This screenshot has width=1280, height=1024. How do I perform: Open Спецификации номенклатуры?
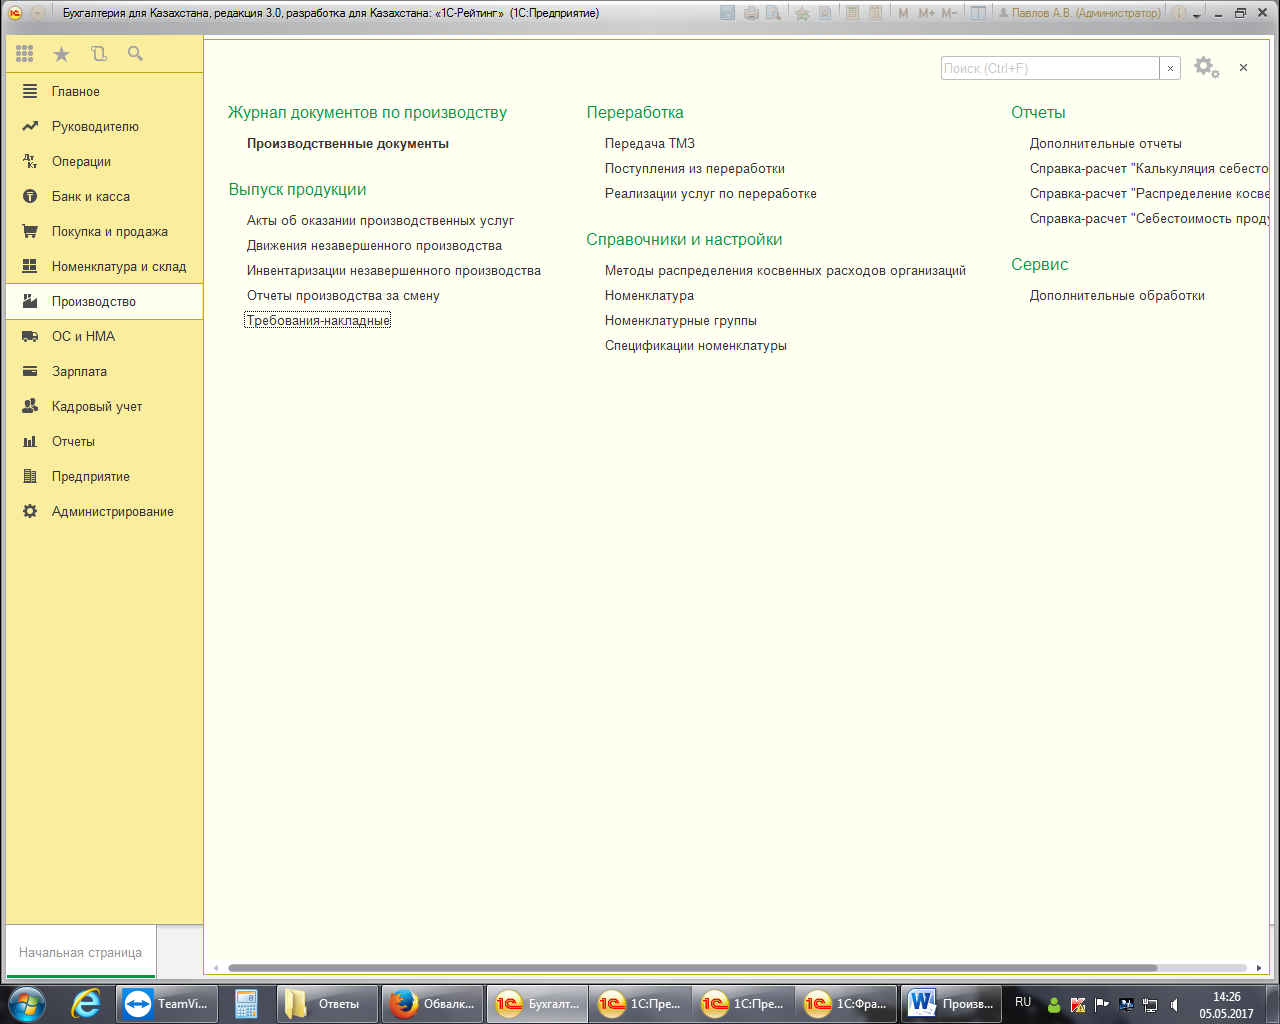[x=696, y=345]
